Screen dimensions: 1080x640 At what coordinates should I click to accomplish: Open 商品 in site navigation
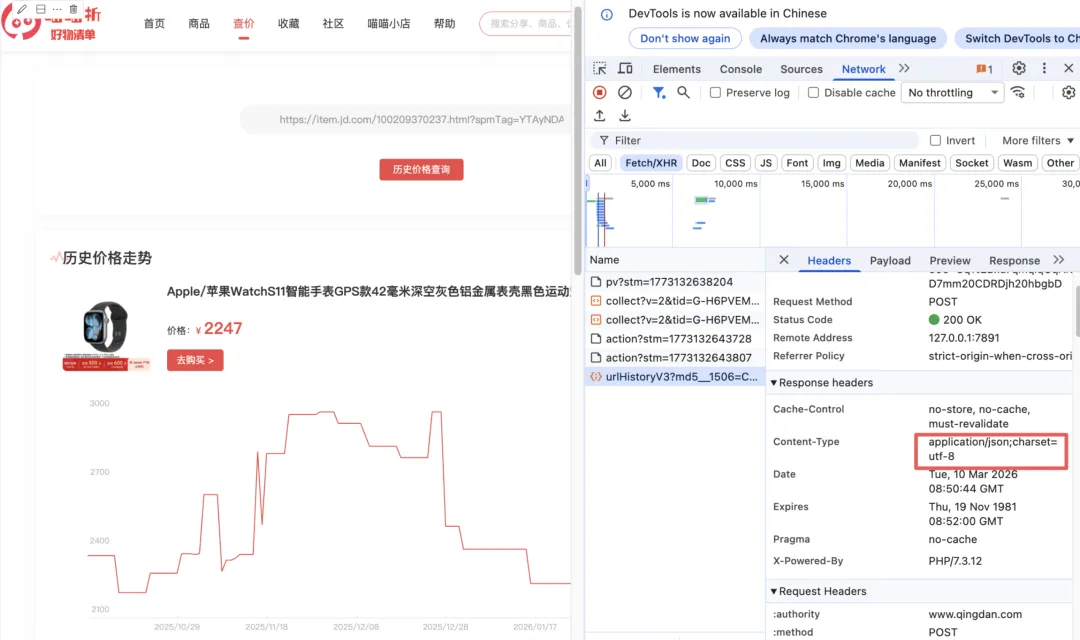[199, 23]
